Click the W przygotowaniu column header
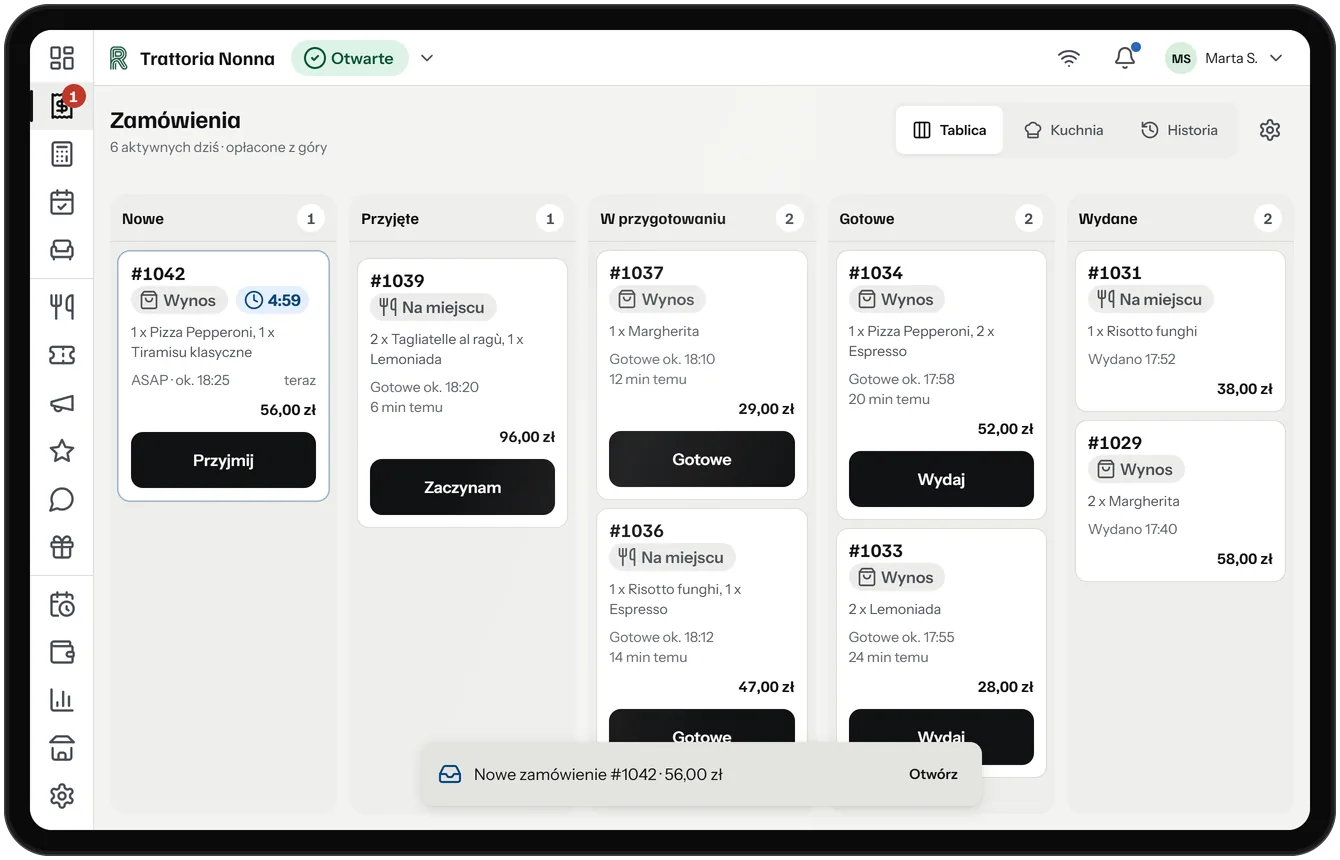Image resolution: width=1340 pixels, height=860 pixels. click(x=663, y=219)
